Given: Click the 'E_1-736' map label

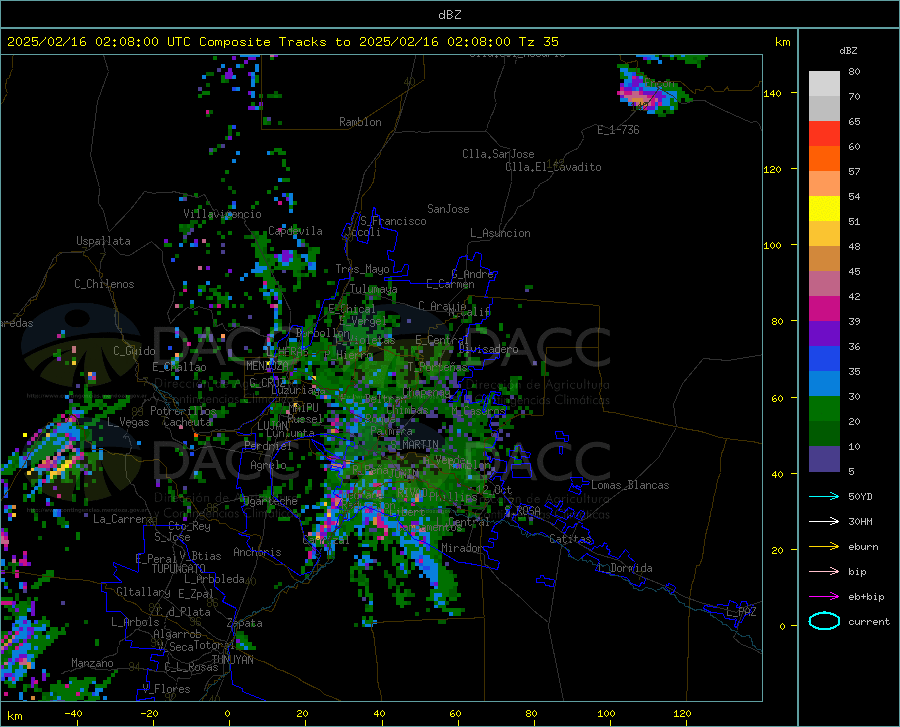Looking at the screenshot, I should point(618,130).
